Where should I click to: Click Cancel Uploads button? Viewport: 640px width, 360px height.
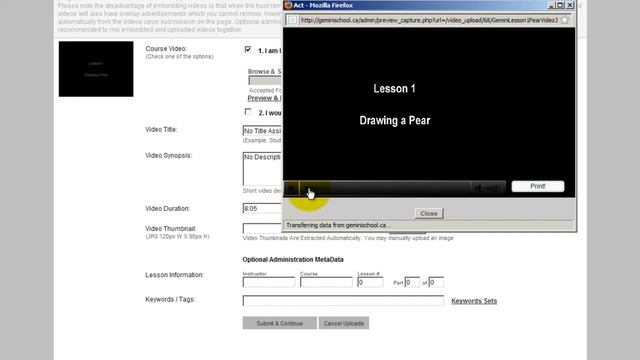344,323
